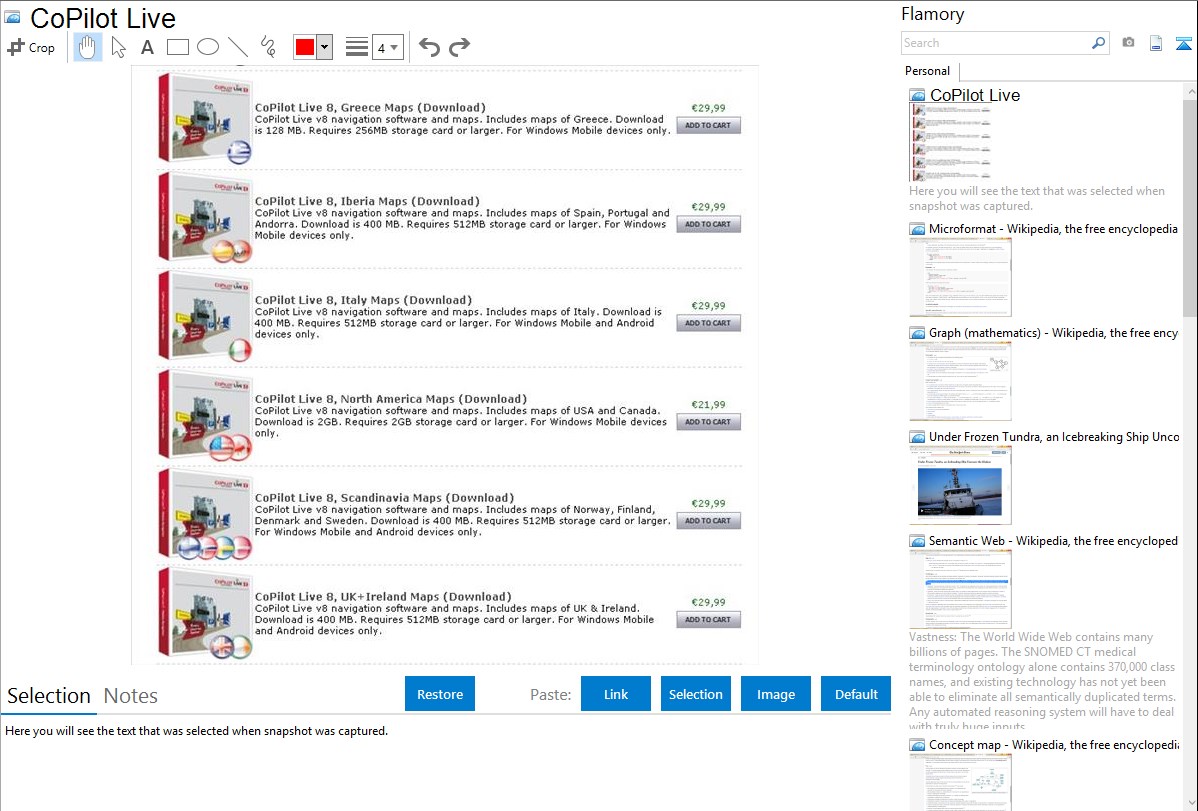
Task: Click icon beside CoPilot Live in snapshot list
Action: pyautogui.click(x=917, y=96)
